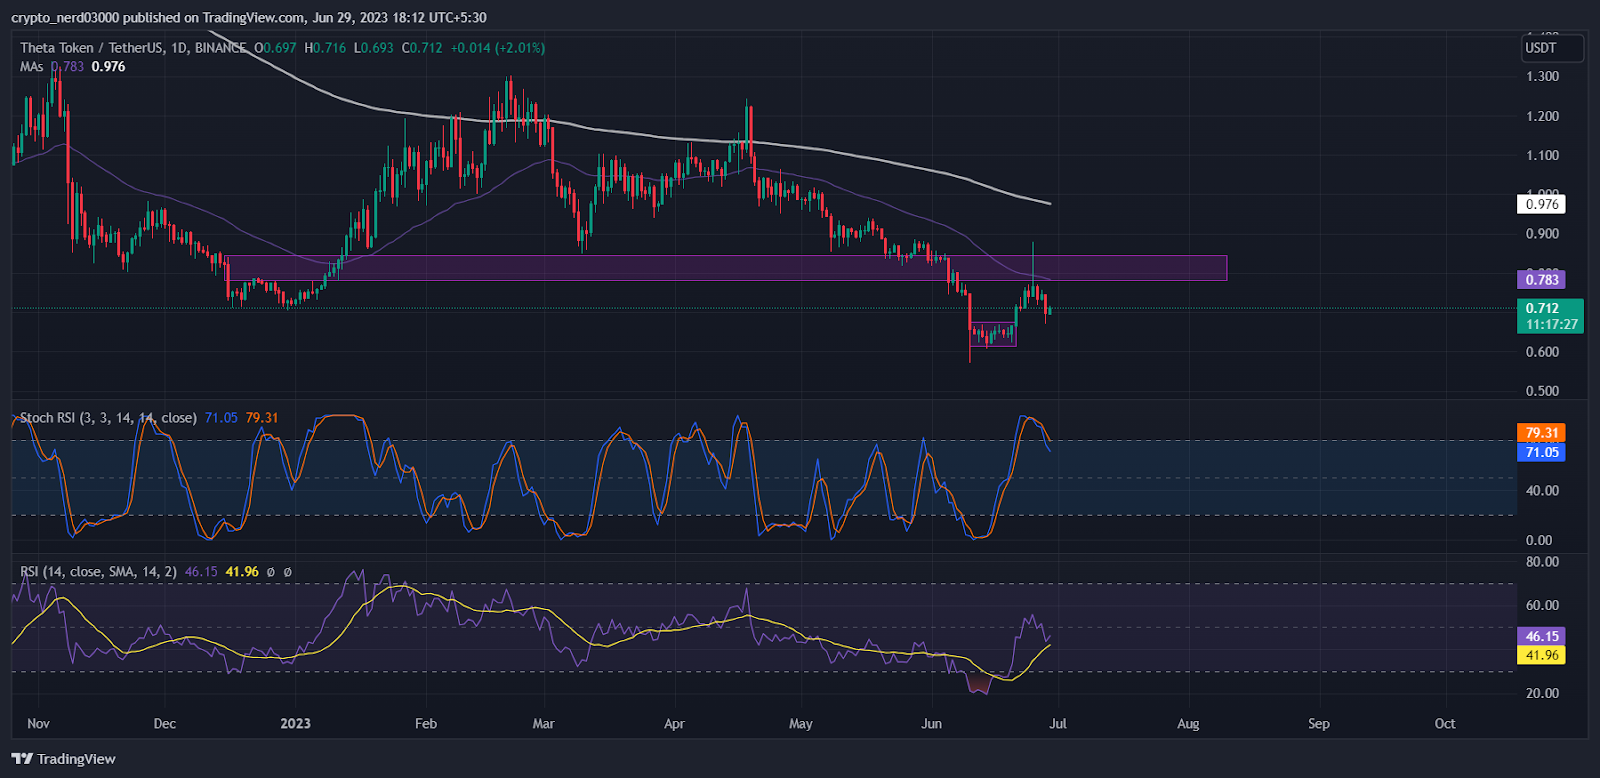Image resolution: width=1600 pixels, height=778 pixels.
Task: Click the 2023 label on time axis
Action: click(x=295, y=724)
